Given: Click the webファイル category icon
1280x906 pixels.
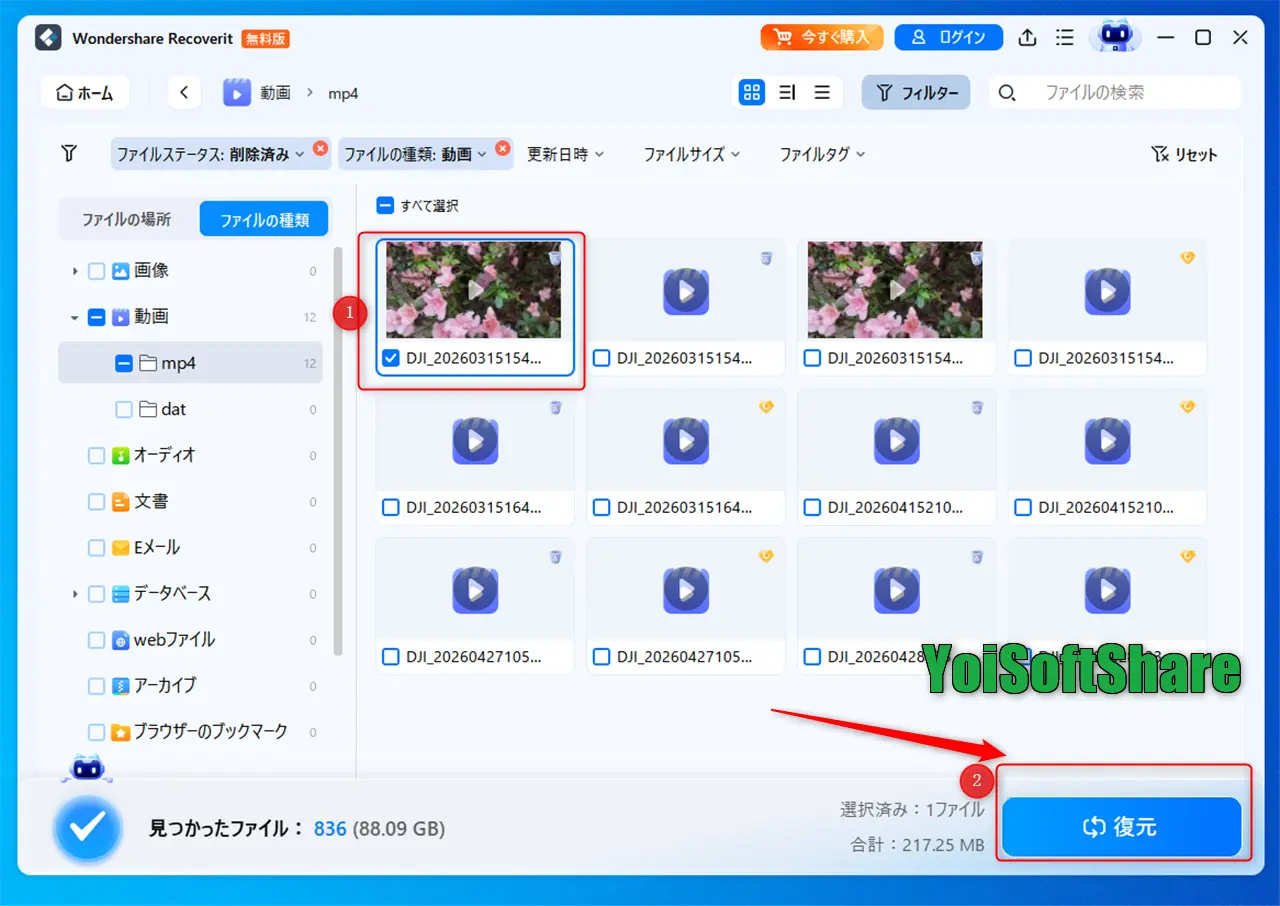Looking at the screenshot, I should 121,640.
